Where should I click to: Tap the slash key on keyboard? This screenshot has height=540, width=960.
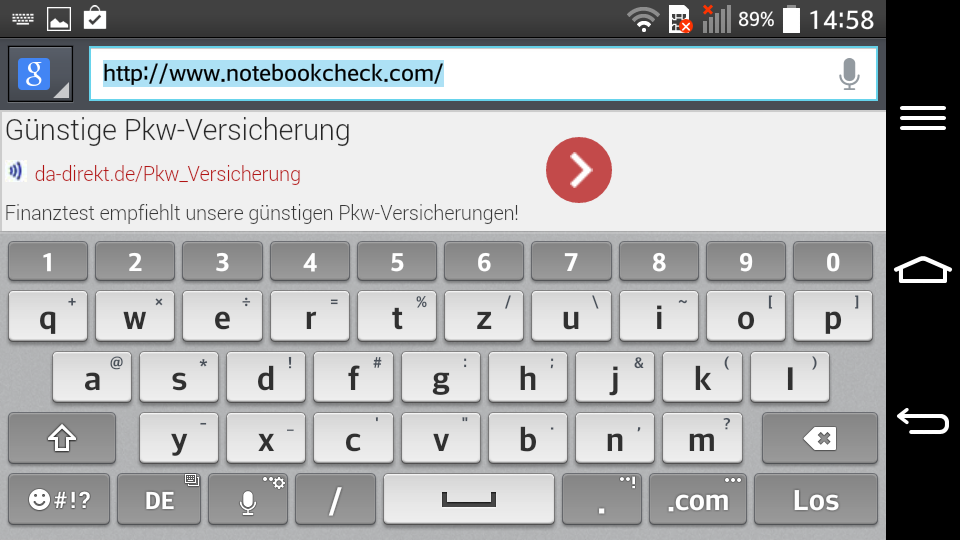pos(335,499)
